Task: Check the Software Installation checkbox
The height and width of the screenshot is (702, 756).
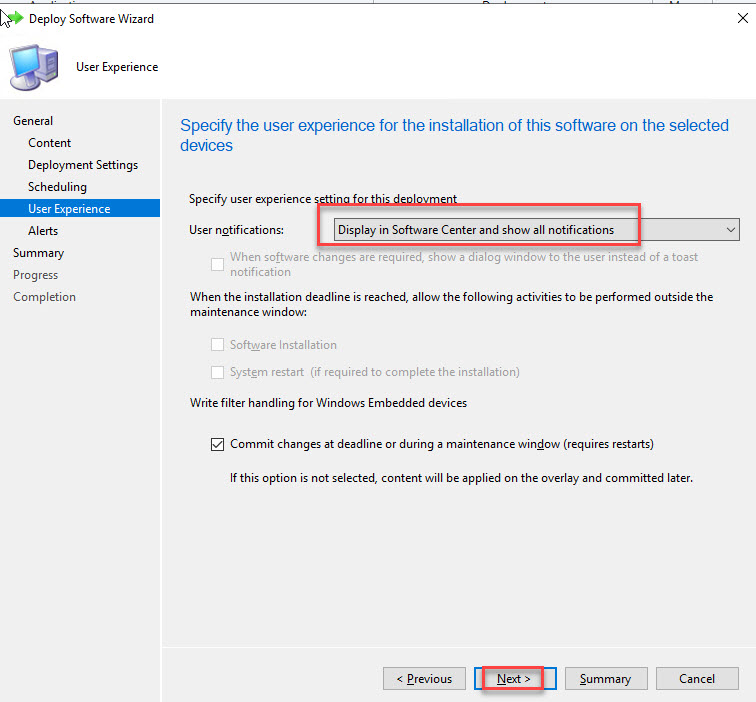Action: click(x=218, y=345)
